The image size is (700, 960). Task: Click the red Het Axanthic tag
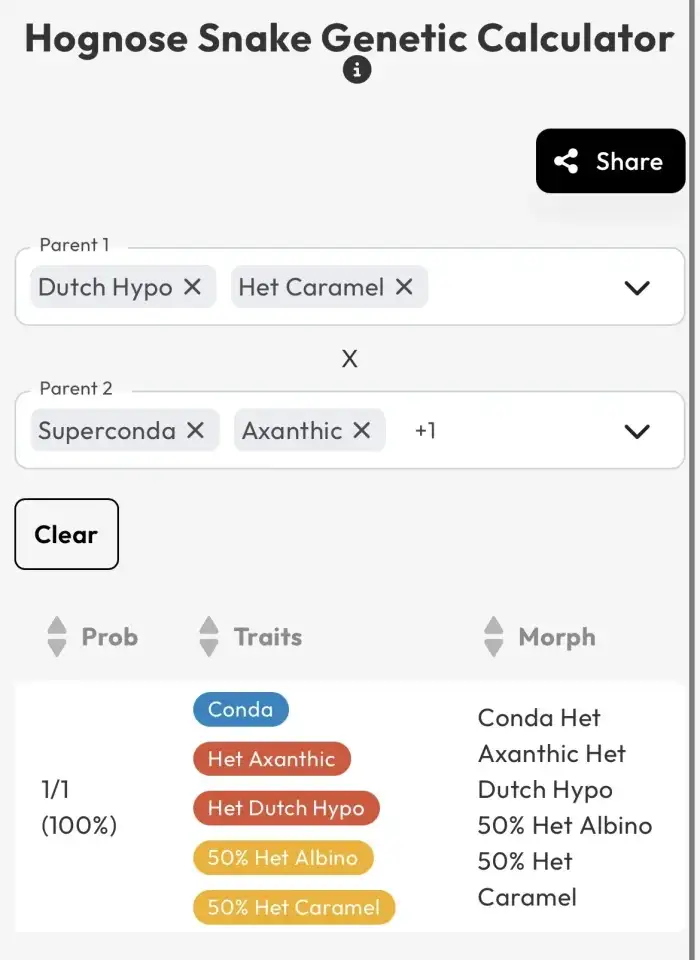(x=271, y=759)
